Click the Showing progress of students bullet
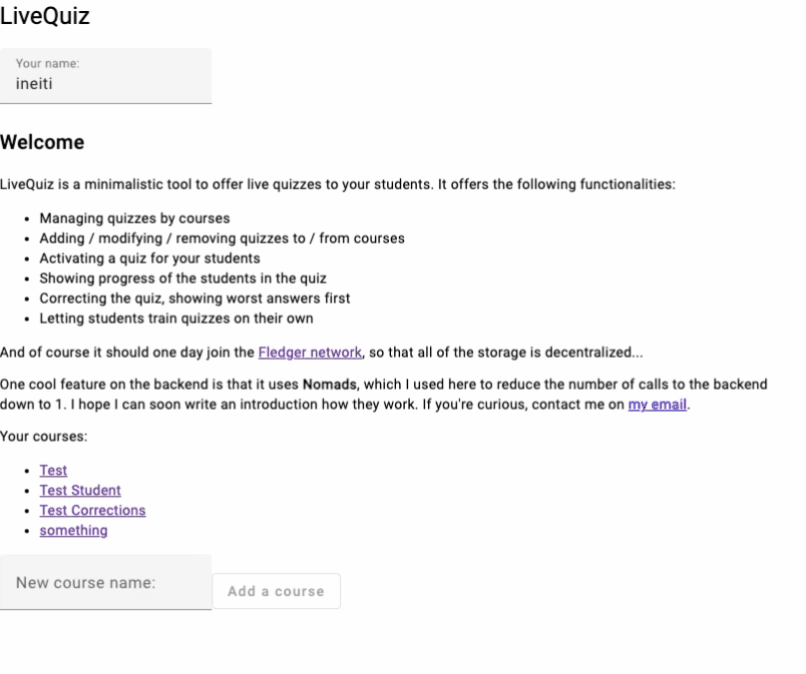The width and height of the screenshot is (806, 674). tap(182, 278)
